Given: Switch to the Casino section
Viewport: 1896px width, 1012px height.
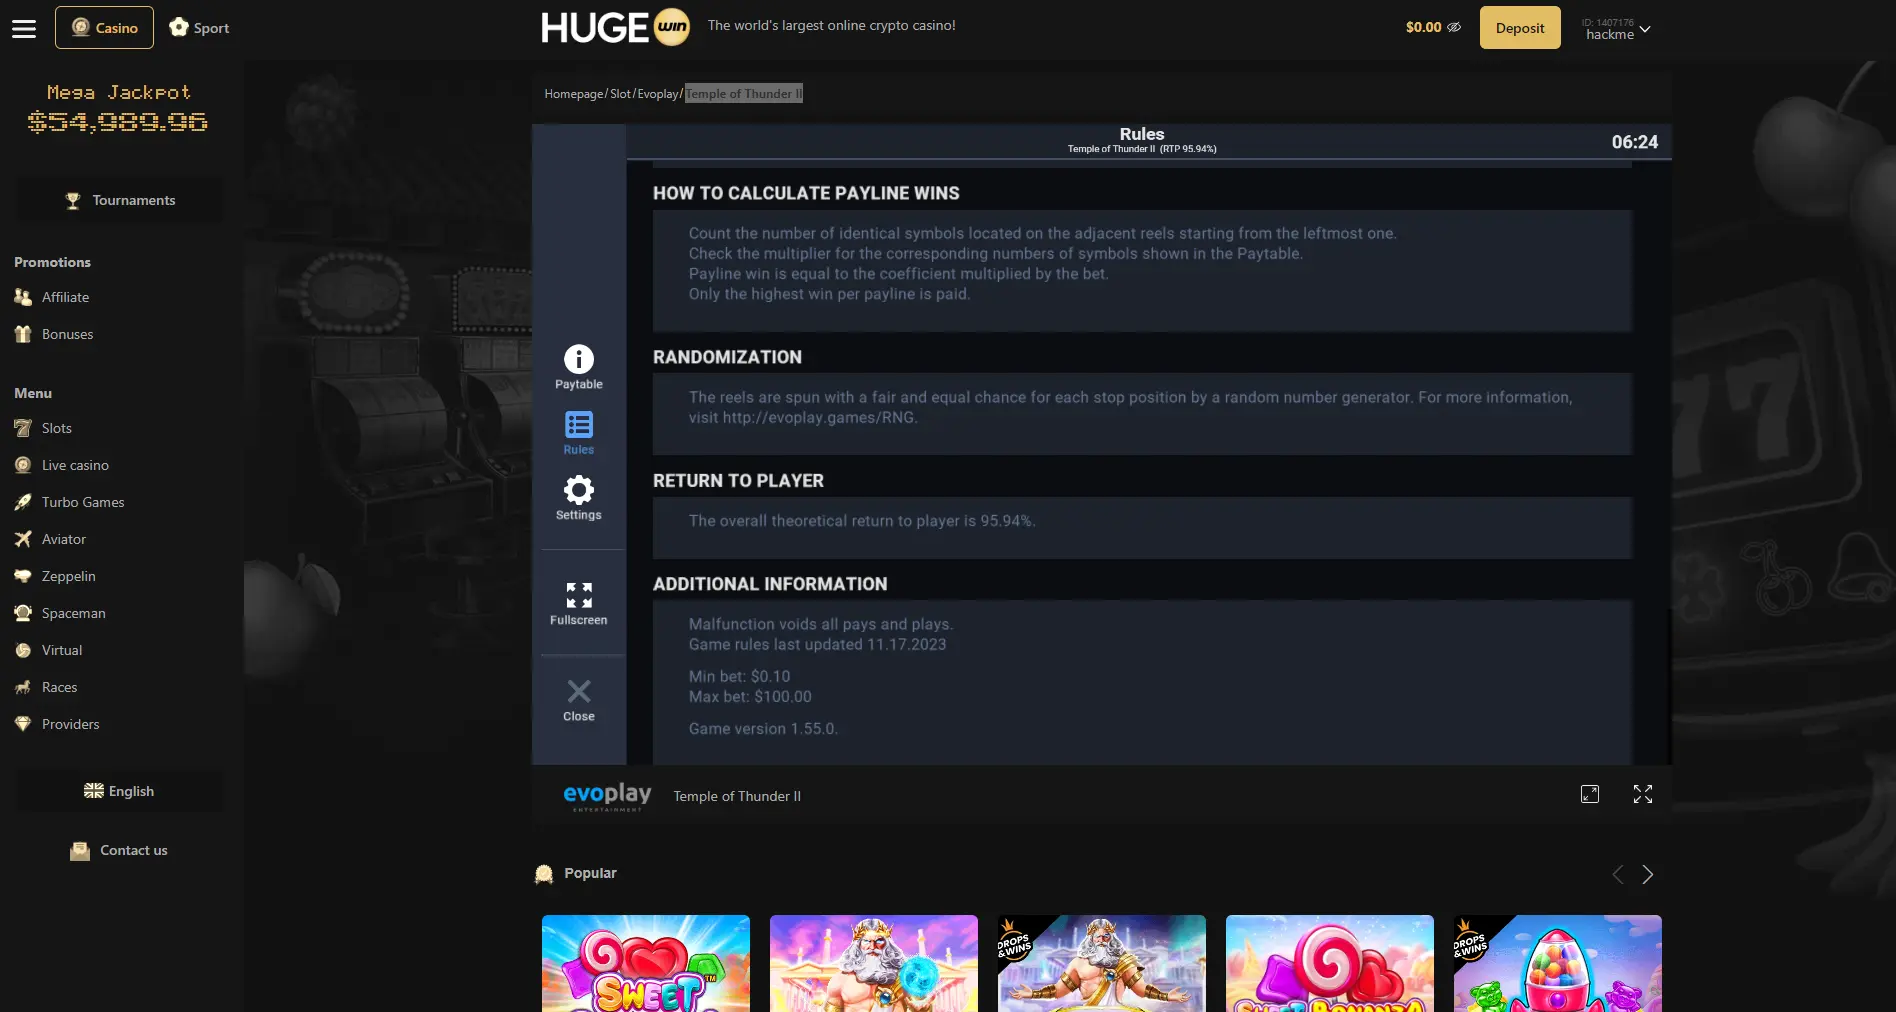Looking at the screenshot, I should tap(104, 28).
